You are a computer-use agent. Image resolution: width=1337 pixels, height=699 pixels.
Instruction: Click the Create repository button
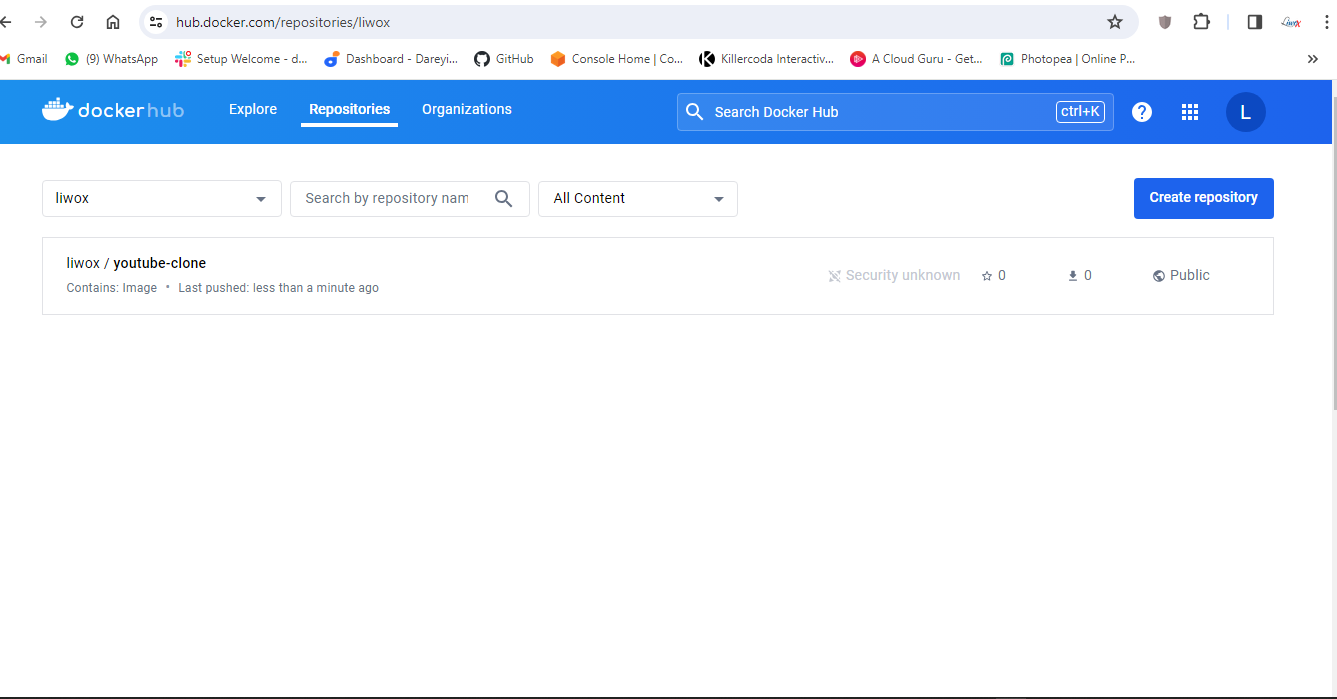pyautogui.click(x=1203, y=198)
